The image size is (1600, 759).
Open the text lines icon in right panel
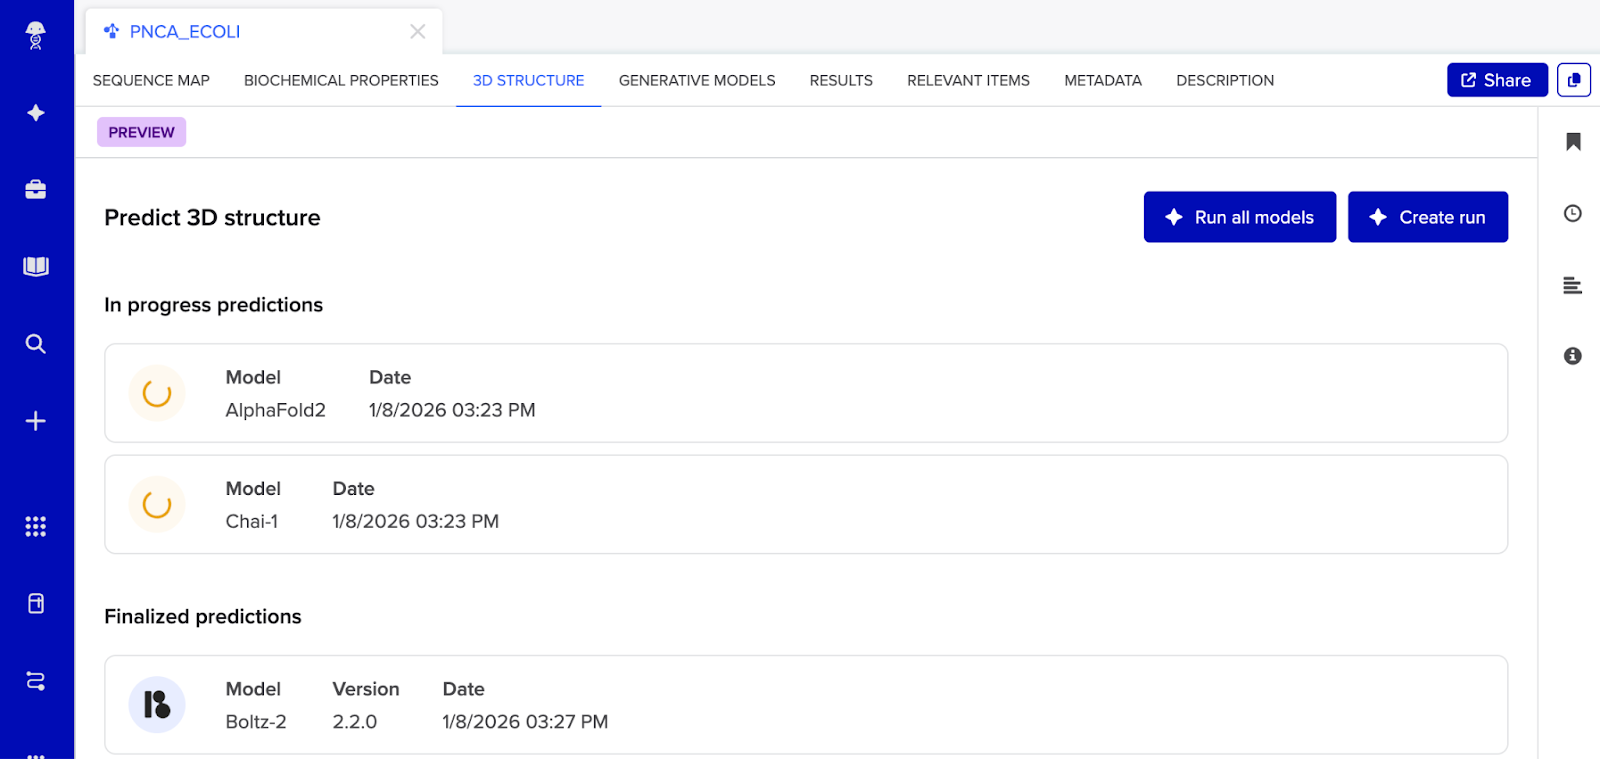(x=1573, y=286)
